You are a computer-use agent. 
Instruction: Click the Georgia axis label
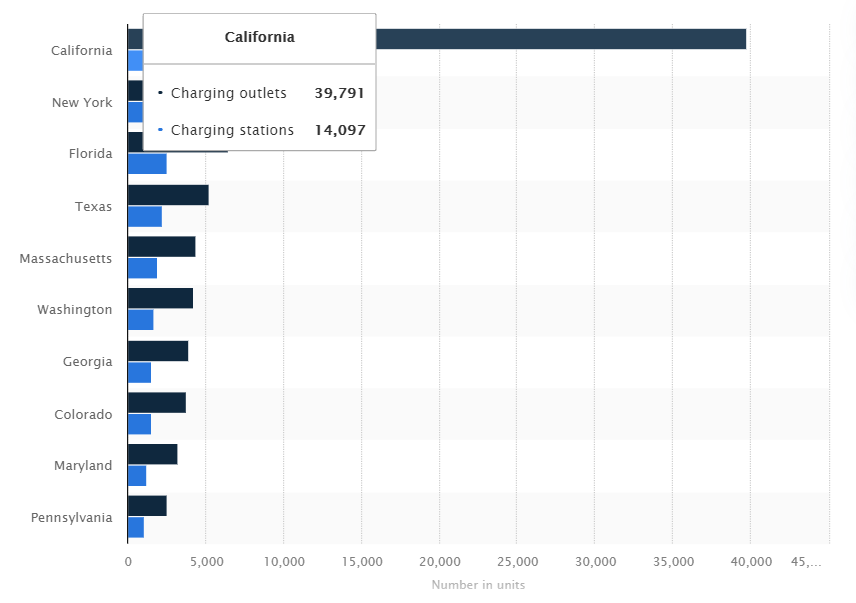87,362
